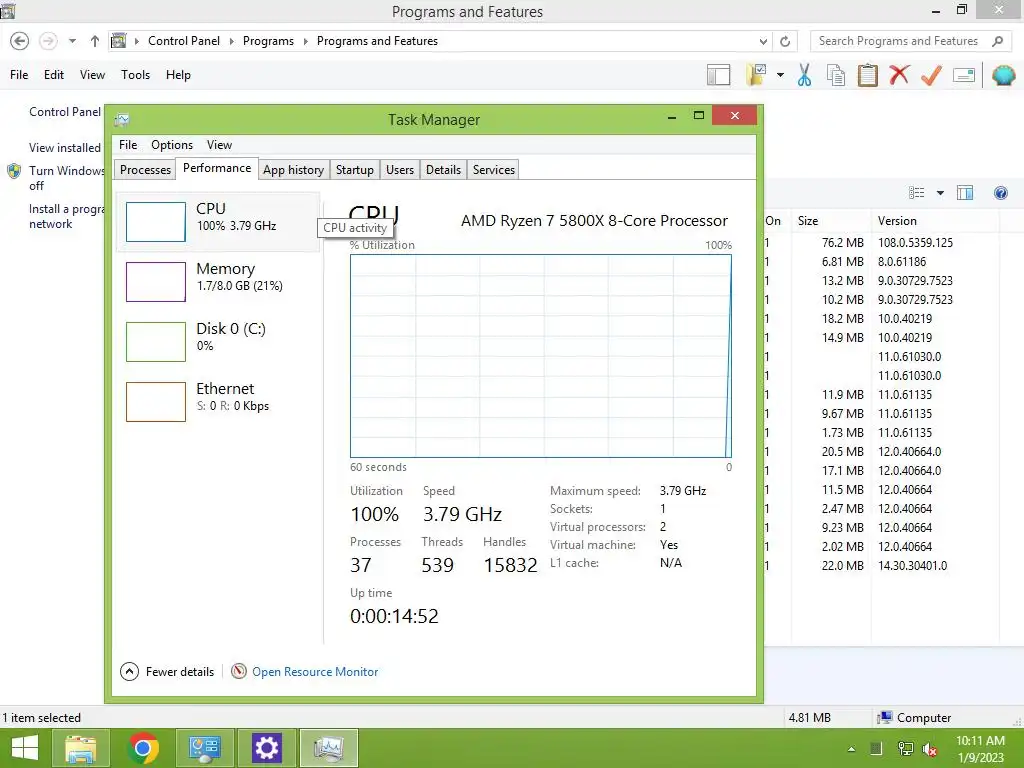Open the gear settings taskbar app

tap(266, 748)
